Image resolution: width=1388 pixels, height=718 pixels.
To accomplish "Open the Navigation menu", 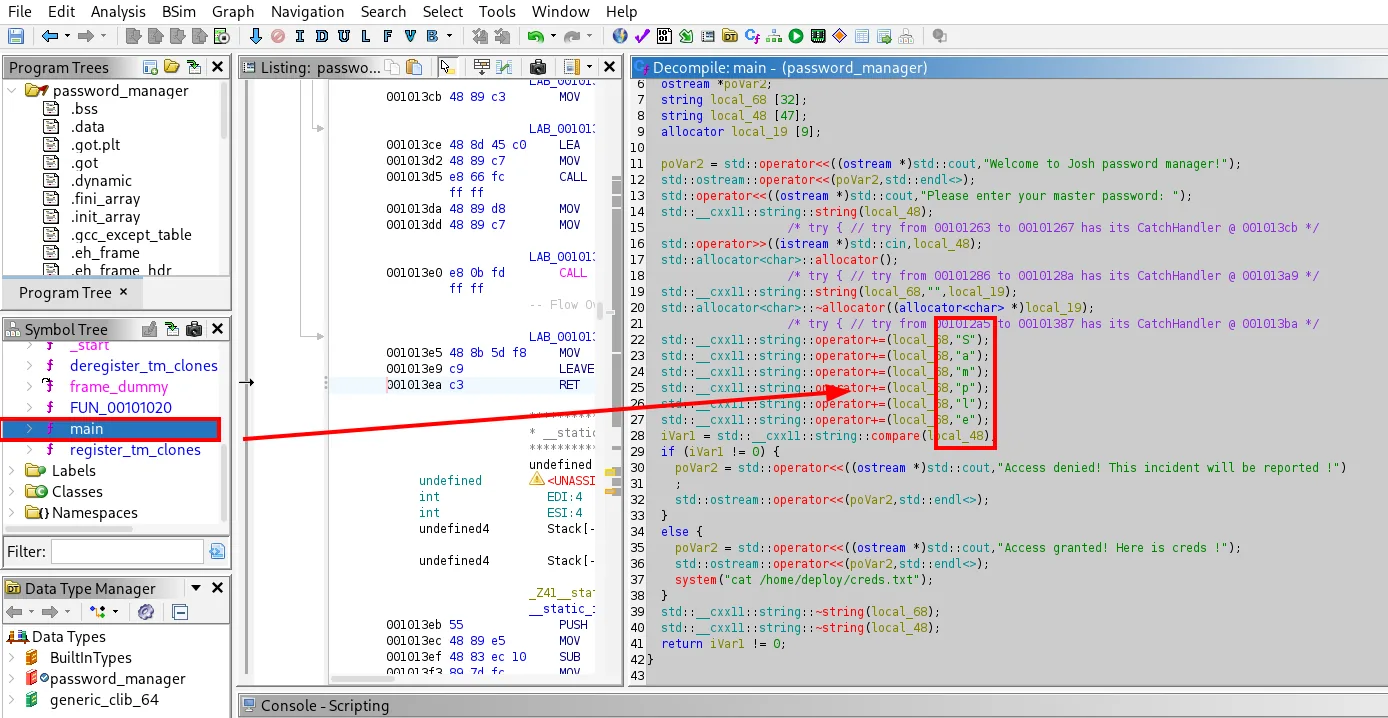I will [308, 12].
